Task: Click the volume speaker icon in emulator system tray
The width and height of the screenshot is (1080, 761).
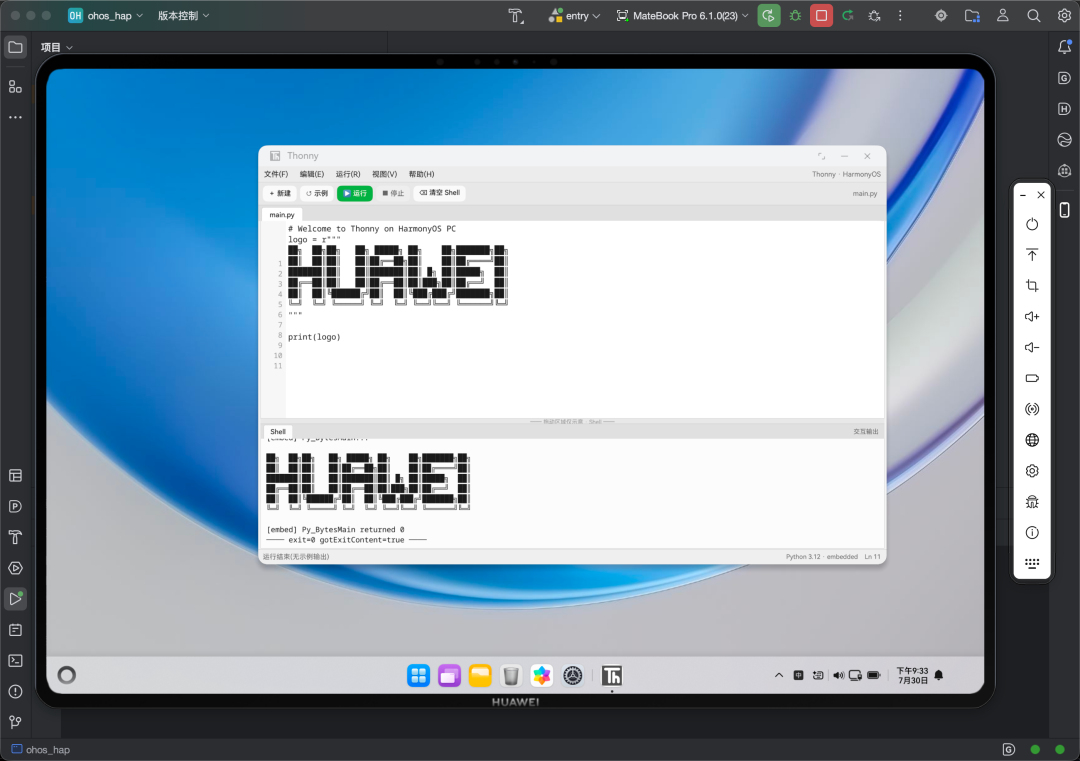Action: click(x=838, y=676)
